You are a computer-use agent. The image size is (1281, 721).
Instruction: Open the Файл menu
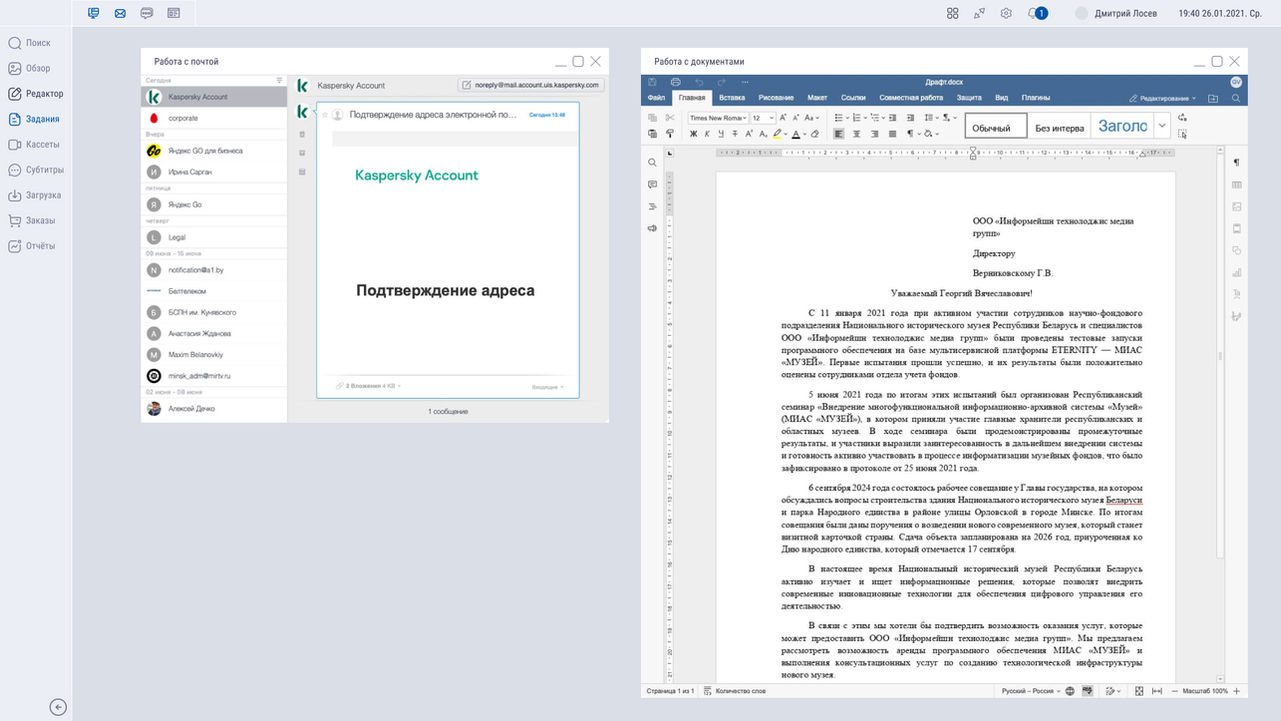pos(656,98)
